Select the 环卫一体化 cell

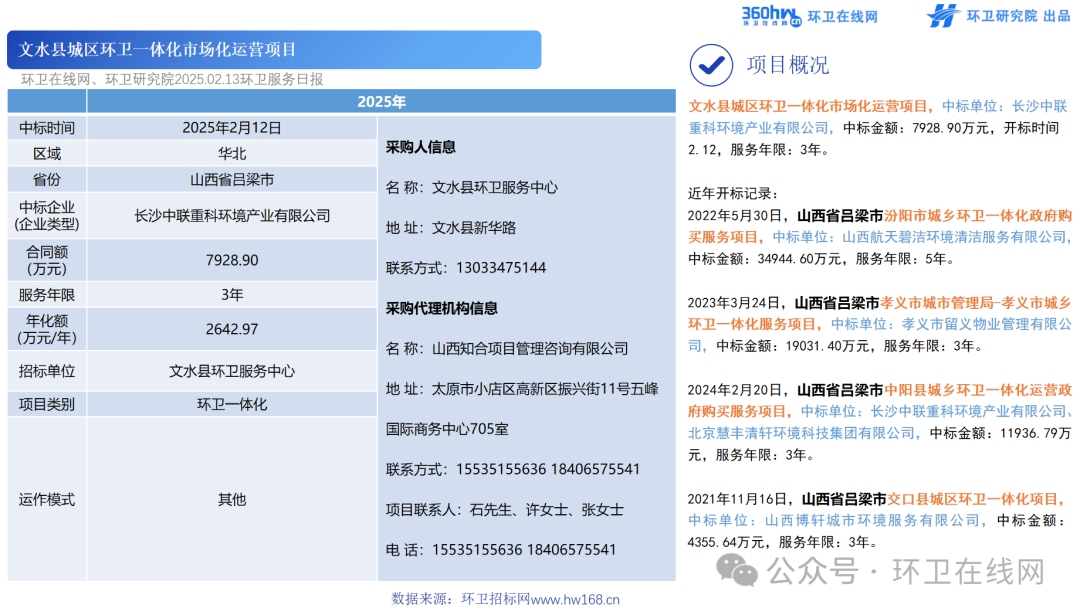(231, 404)
